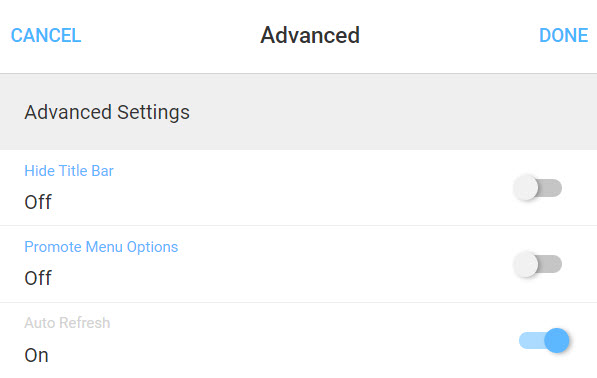Image resolution: width=597 pixels, height=378 pixels.
Task: Click the light blue track of Auto Refresh switch
Action: [x=532, y=340]
